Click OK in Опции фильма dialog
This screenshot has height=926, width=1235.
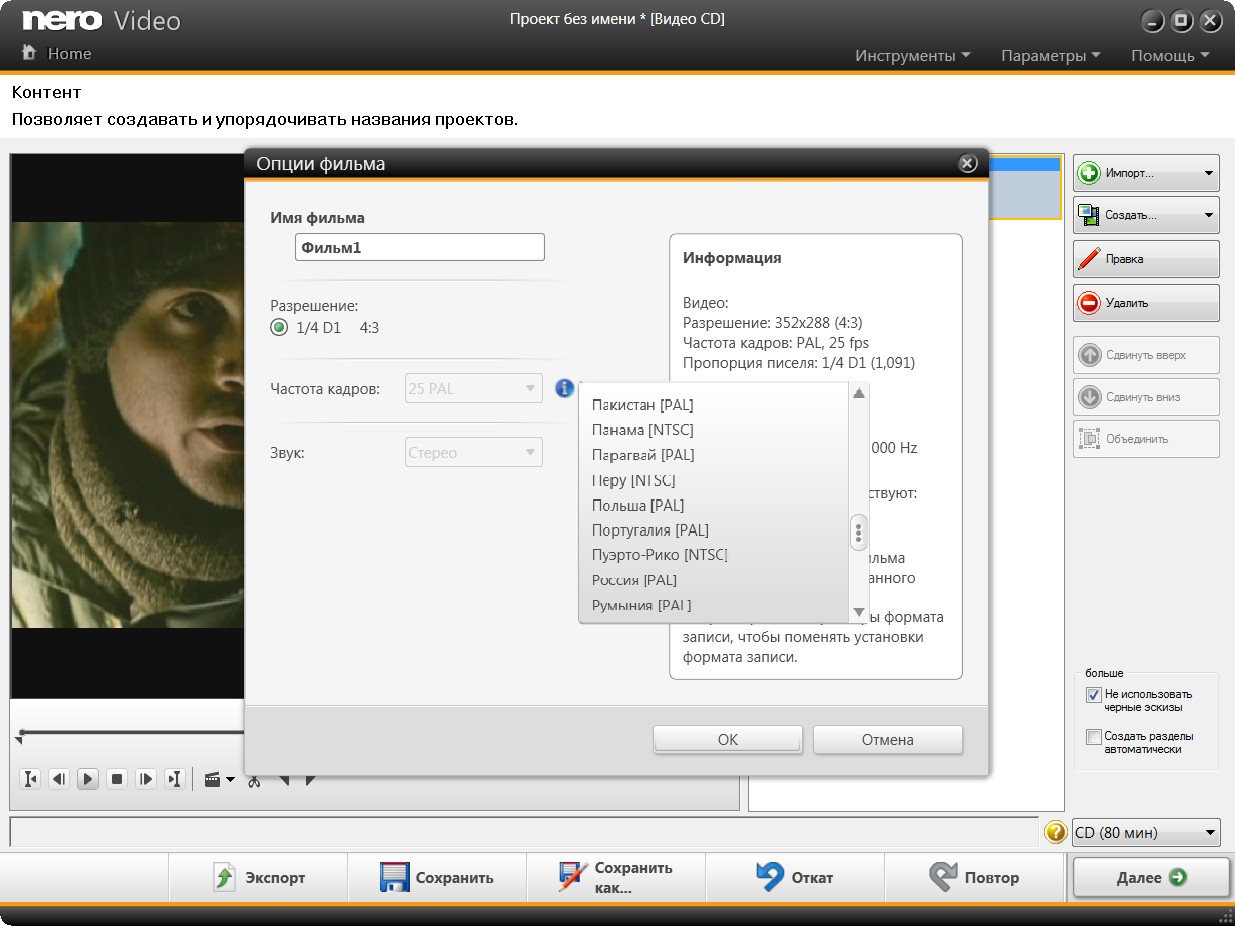[727, 740]
